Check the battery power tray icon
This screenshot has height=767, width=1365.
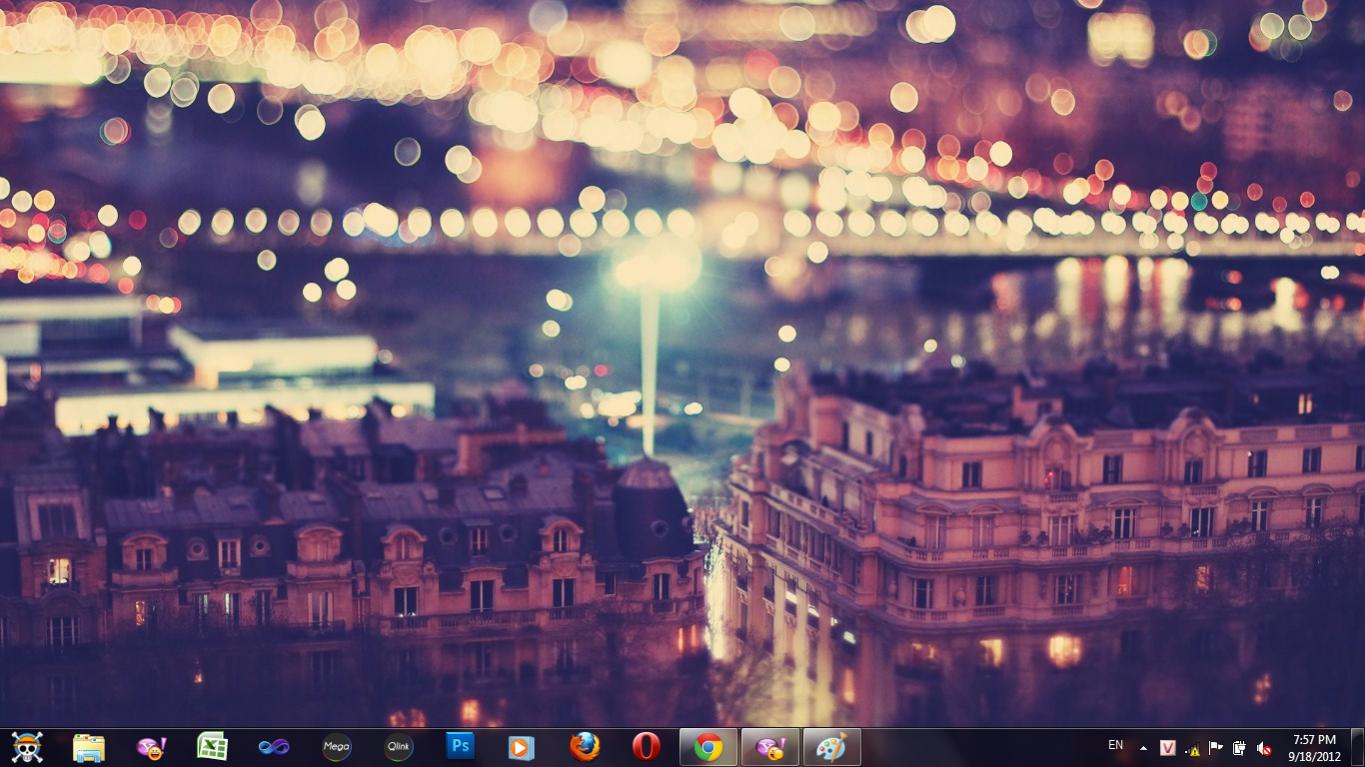coord(1240,748)
